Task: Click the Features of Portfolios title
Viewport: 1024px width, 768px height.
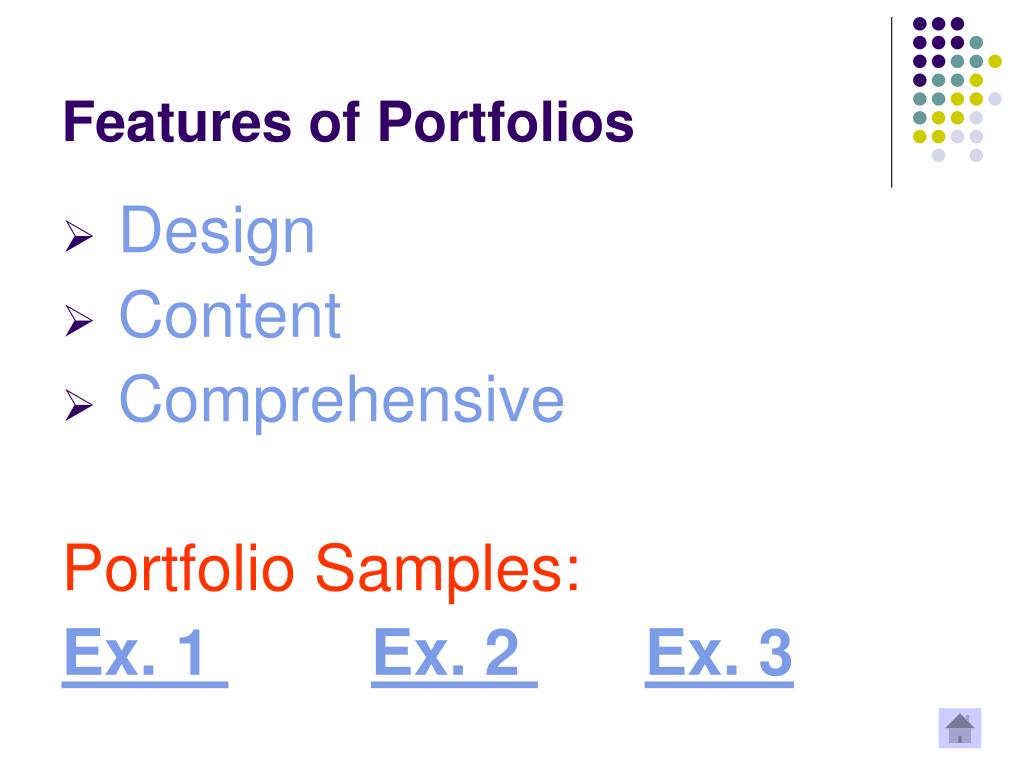Action: (348, 122)
